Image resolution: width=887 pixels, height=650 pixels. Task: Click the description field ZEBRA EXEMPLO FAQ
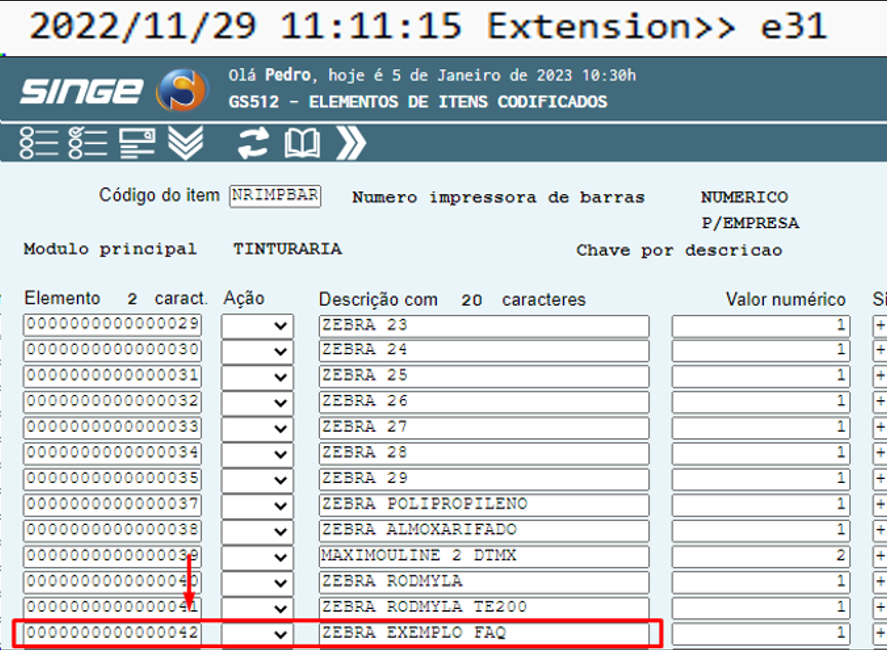coord(484,633)
